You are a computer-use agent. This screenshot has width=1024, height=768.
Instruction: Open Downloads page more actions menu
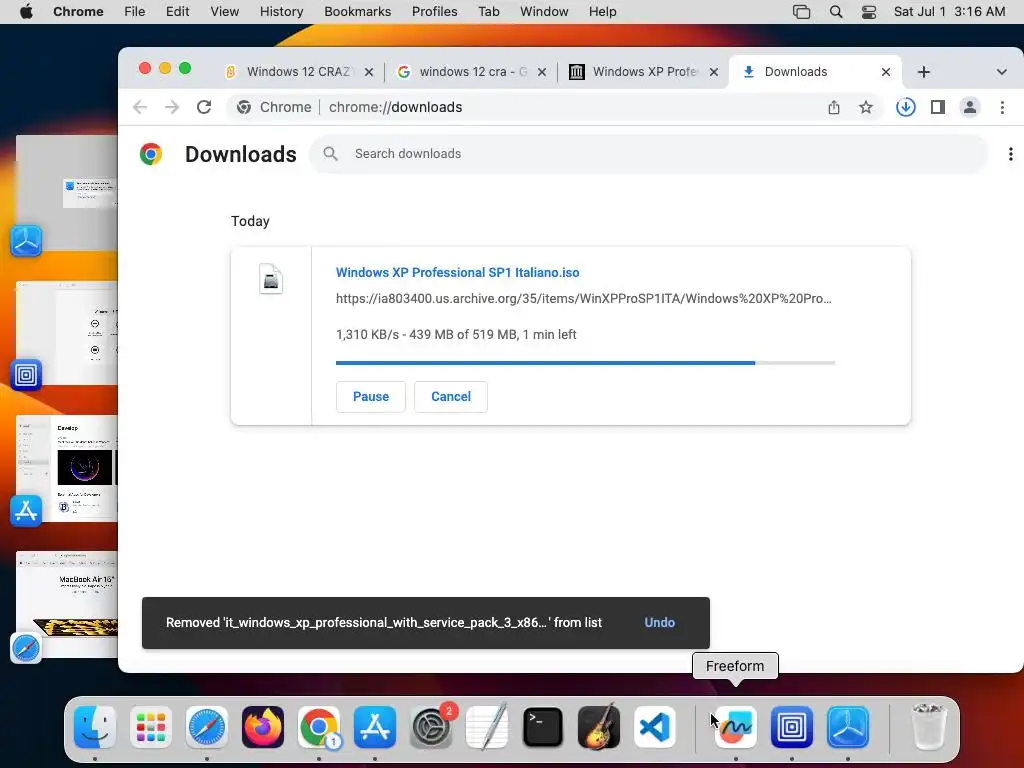click(x=1010, y=154)
